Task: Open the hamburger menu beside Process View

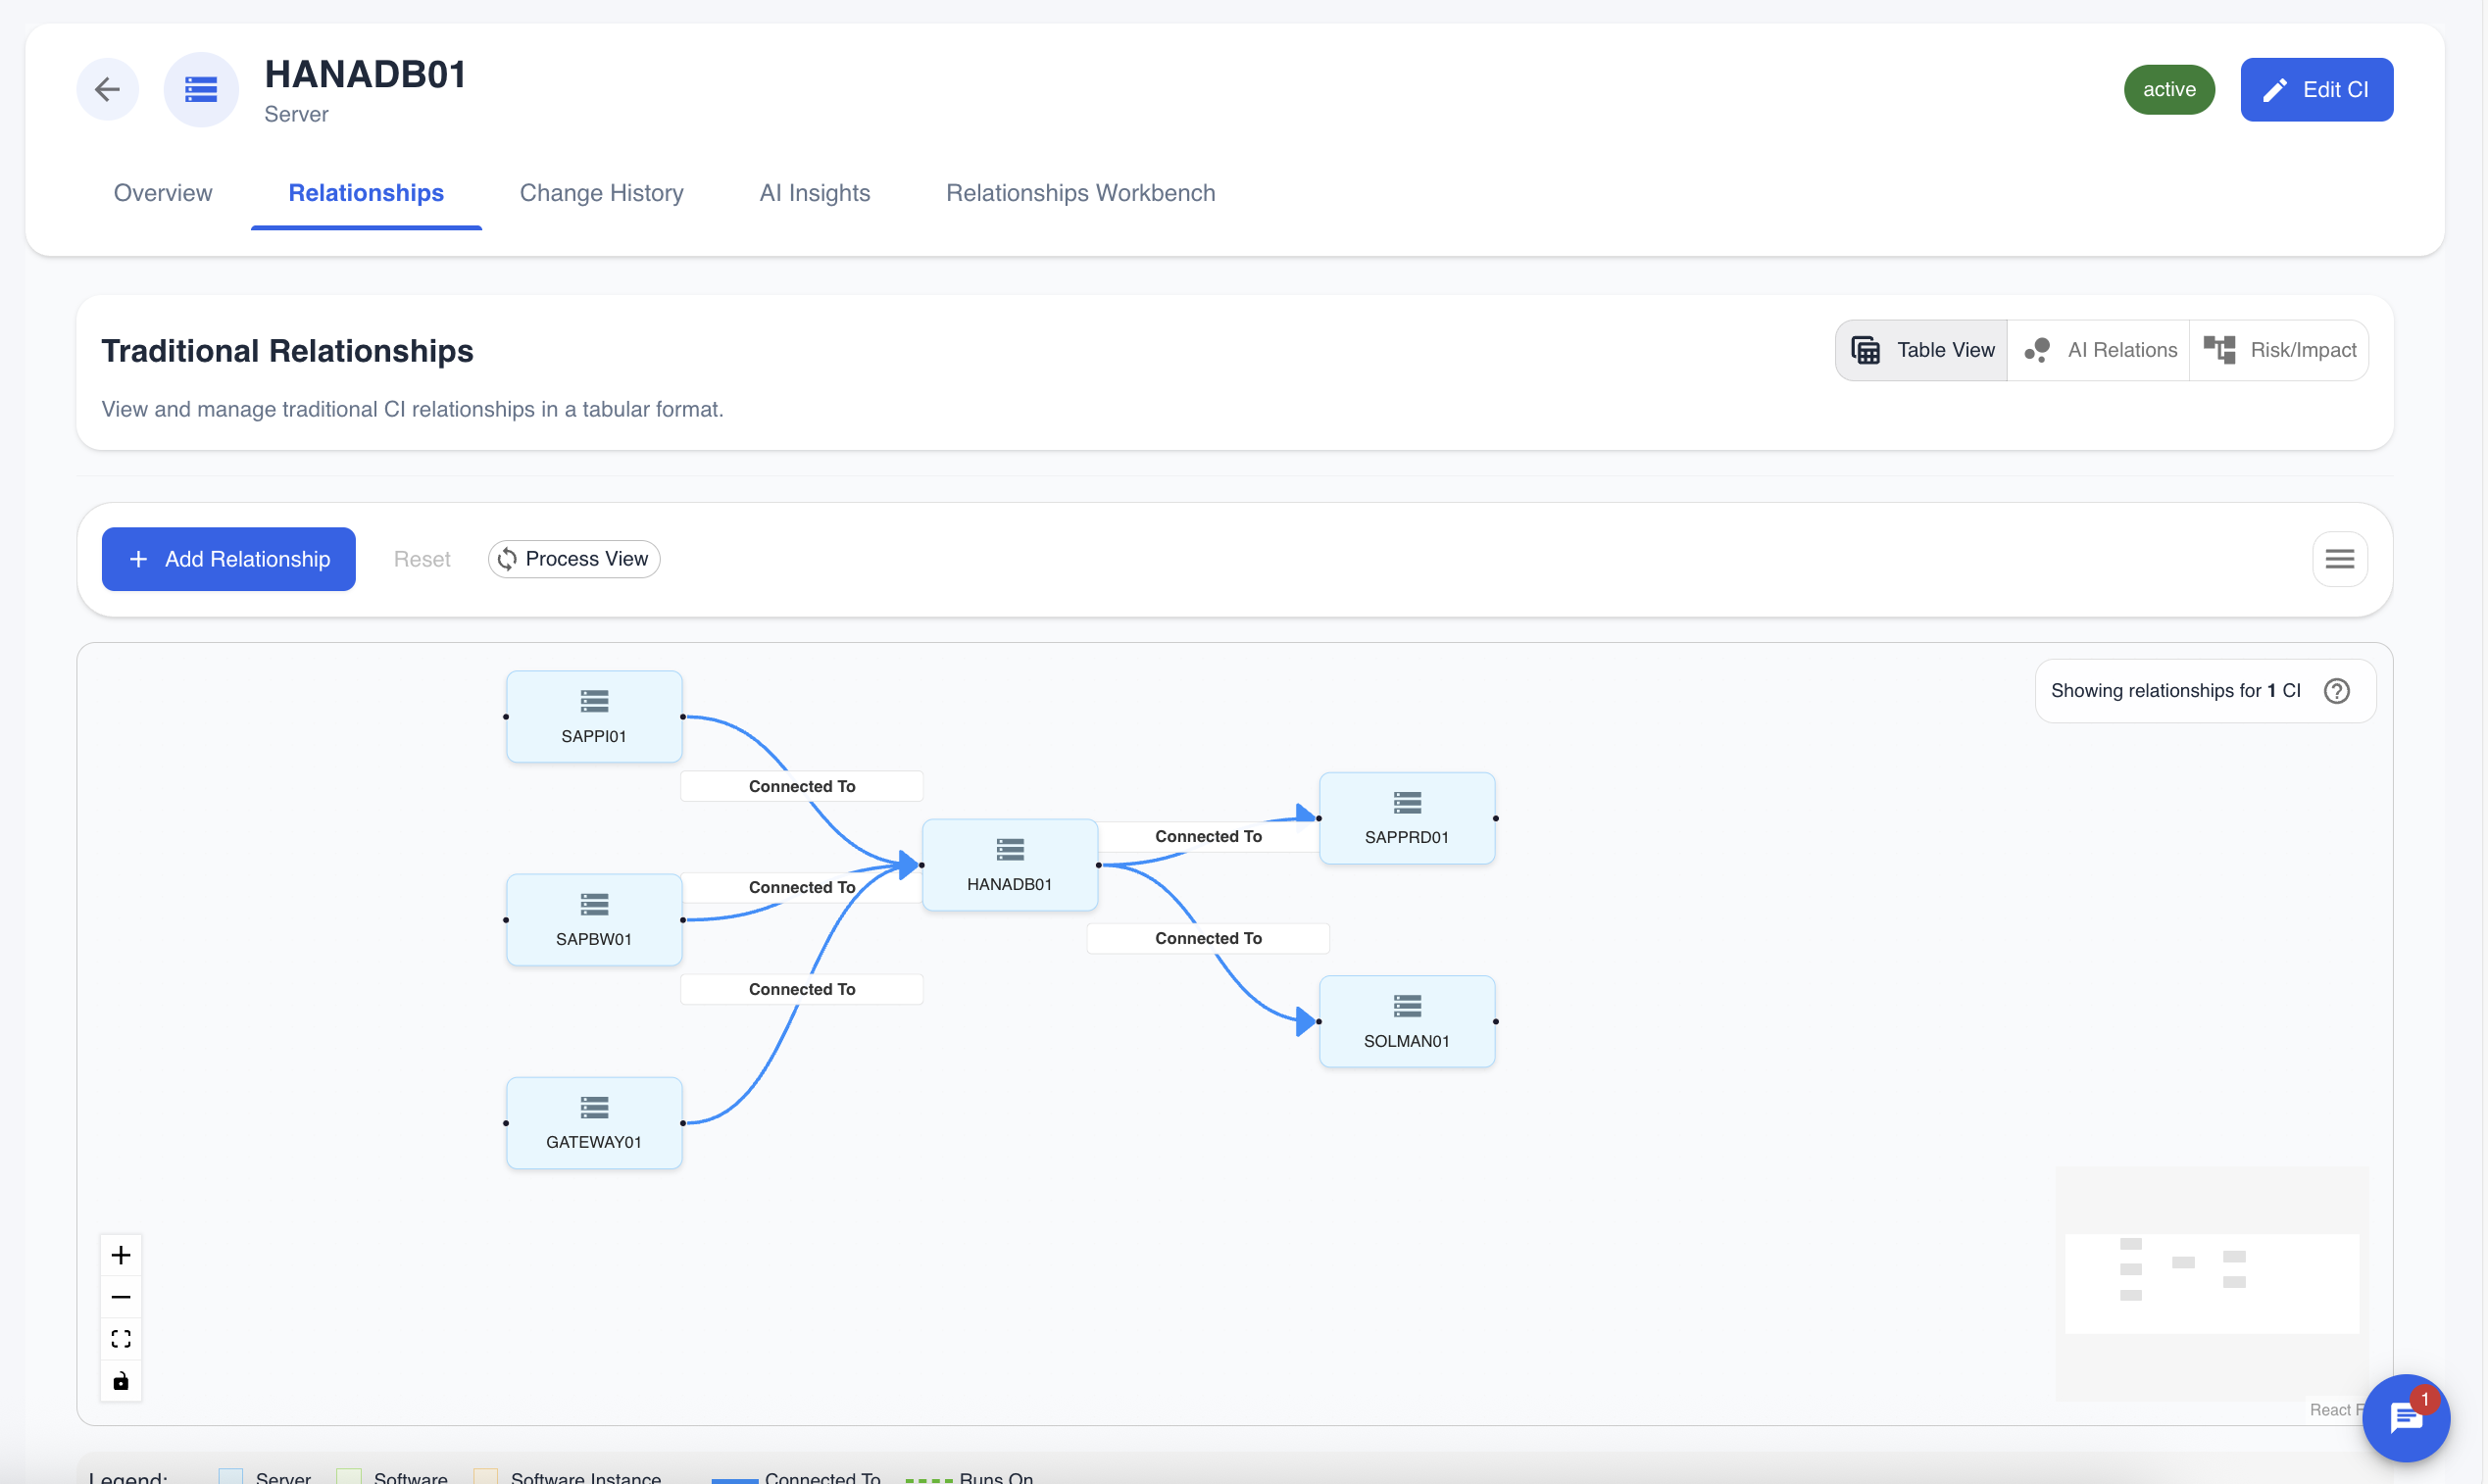Action: click(2340, 558)
